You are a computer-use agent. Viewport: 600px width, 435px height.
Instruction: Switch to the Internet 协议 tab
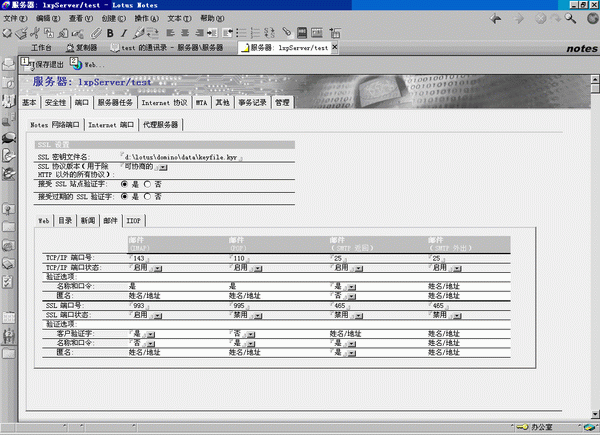coord(165,103)
